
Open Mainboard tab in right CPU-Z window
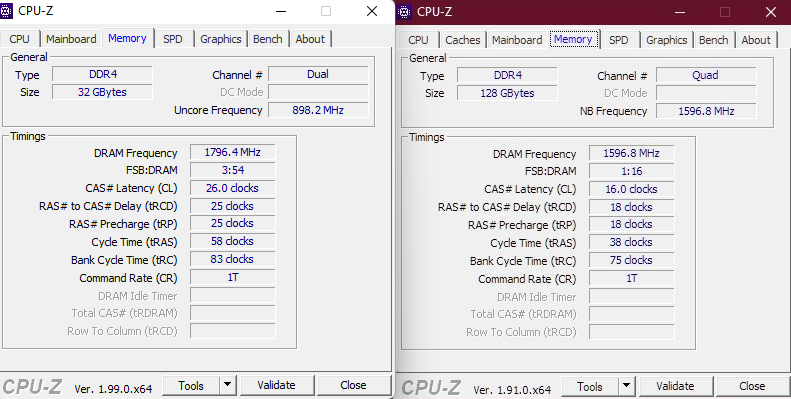517,40
